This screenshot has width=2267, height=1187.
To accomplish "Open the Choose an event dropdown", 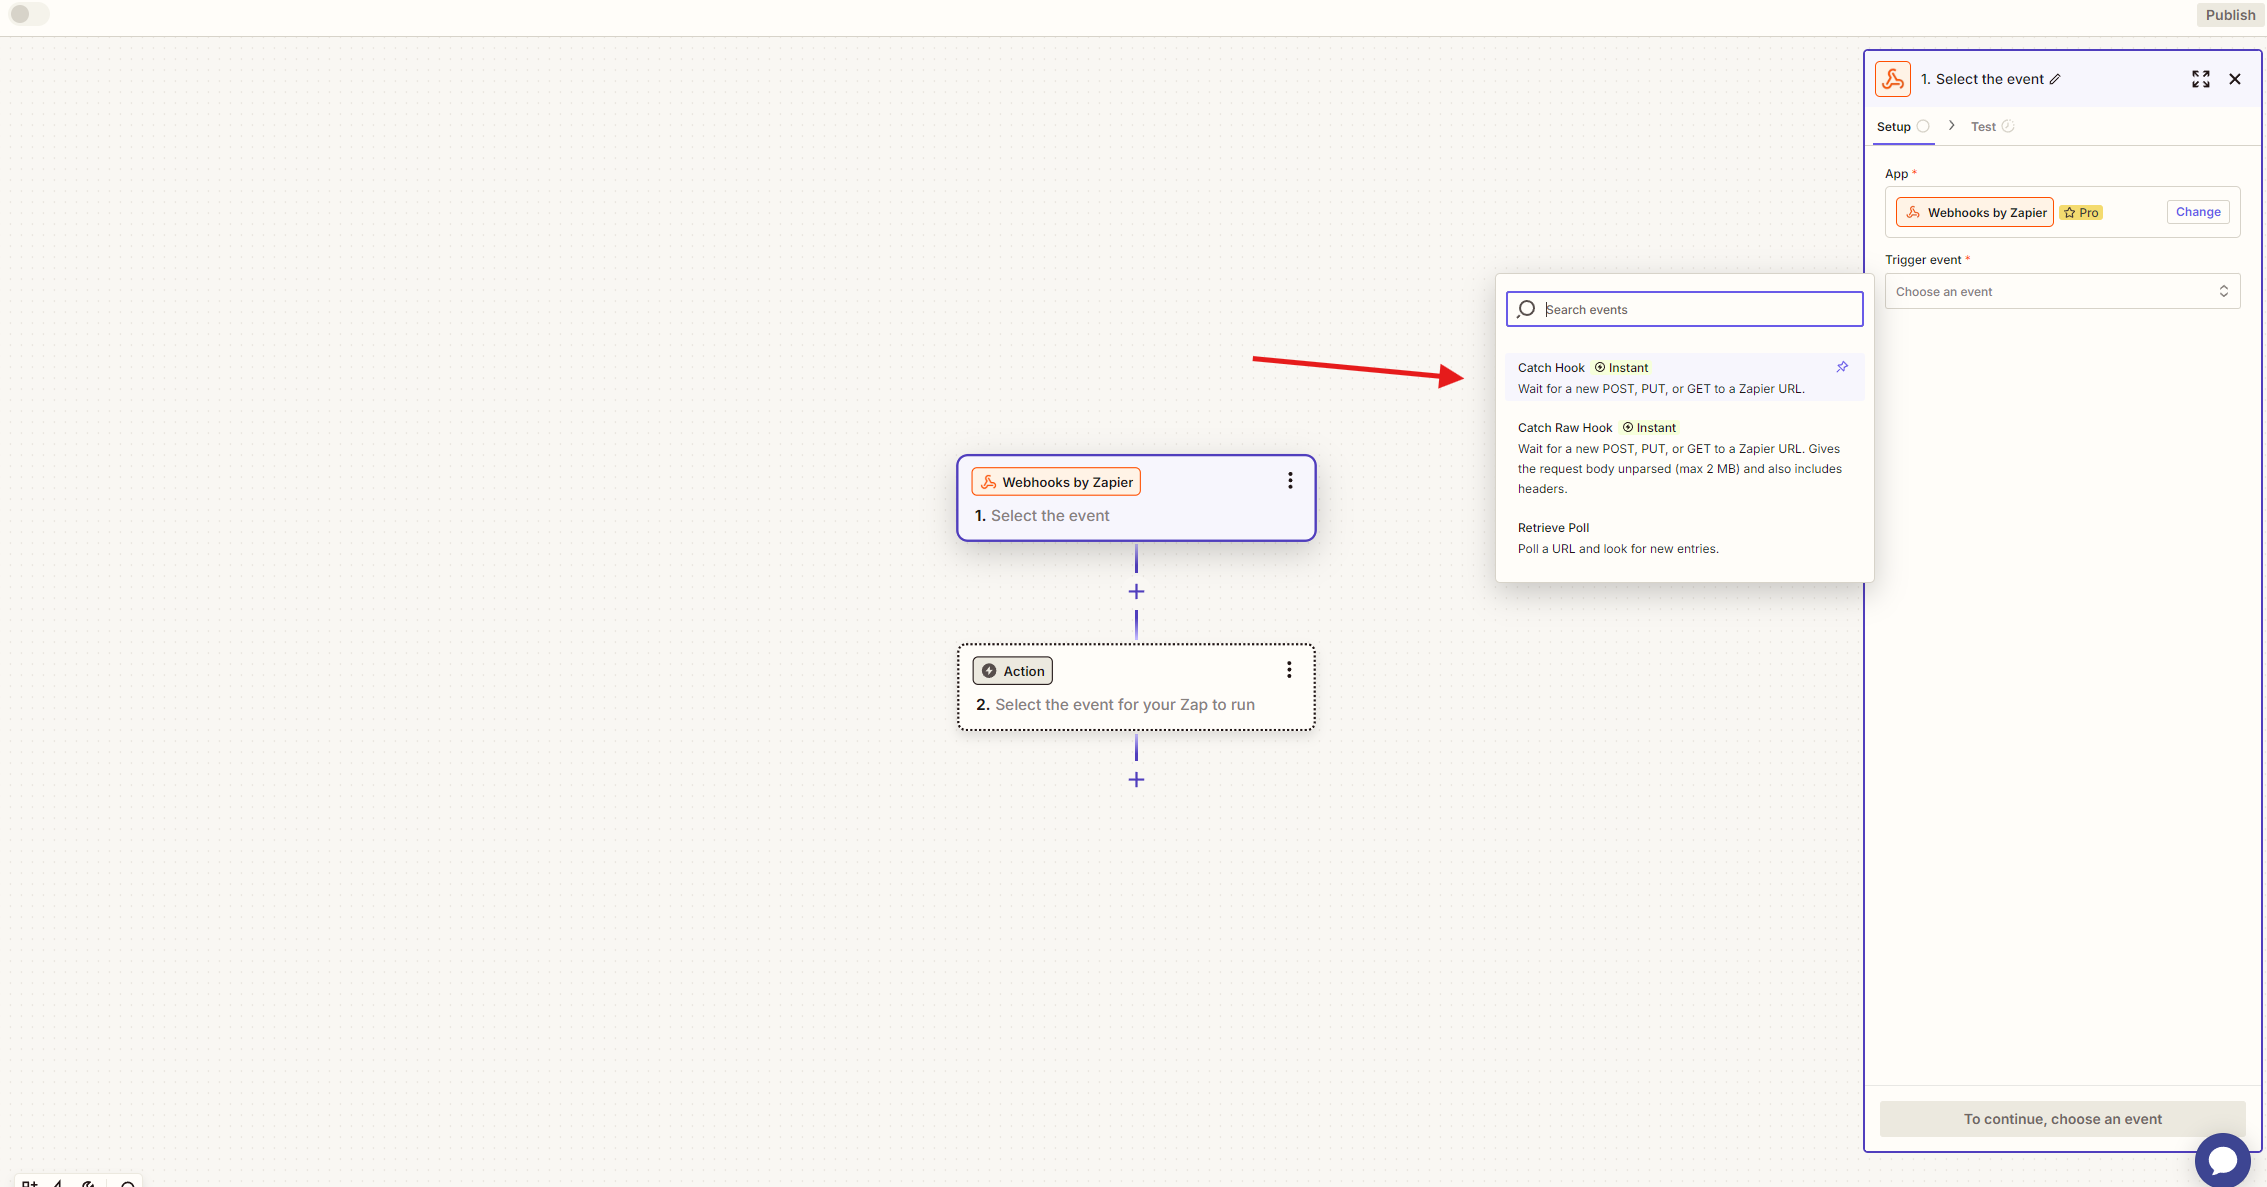I will click(2061, 292).
